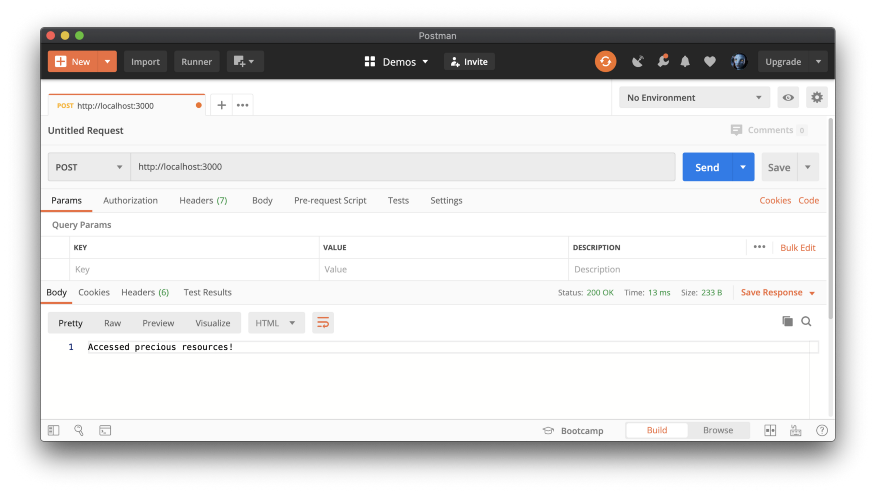Open response Cookies tab
The image size is (875, 494).
coord(94,292)
